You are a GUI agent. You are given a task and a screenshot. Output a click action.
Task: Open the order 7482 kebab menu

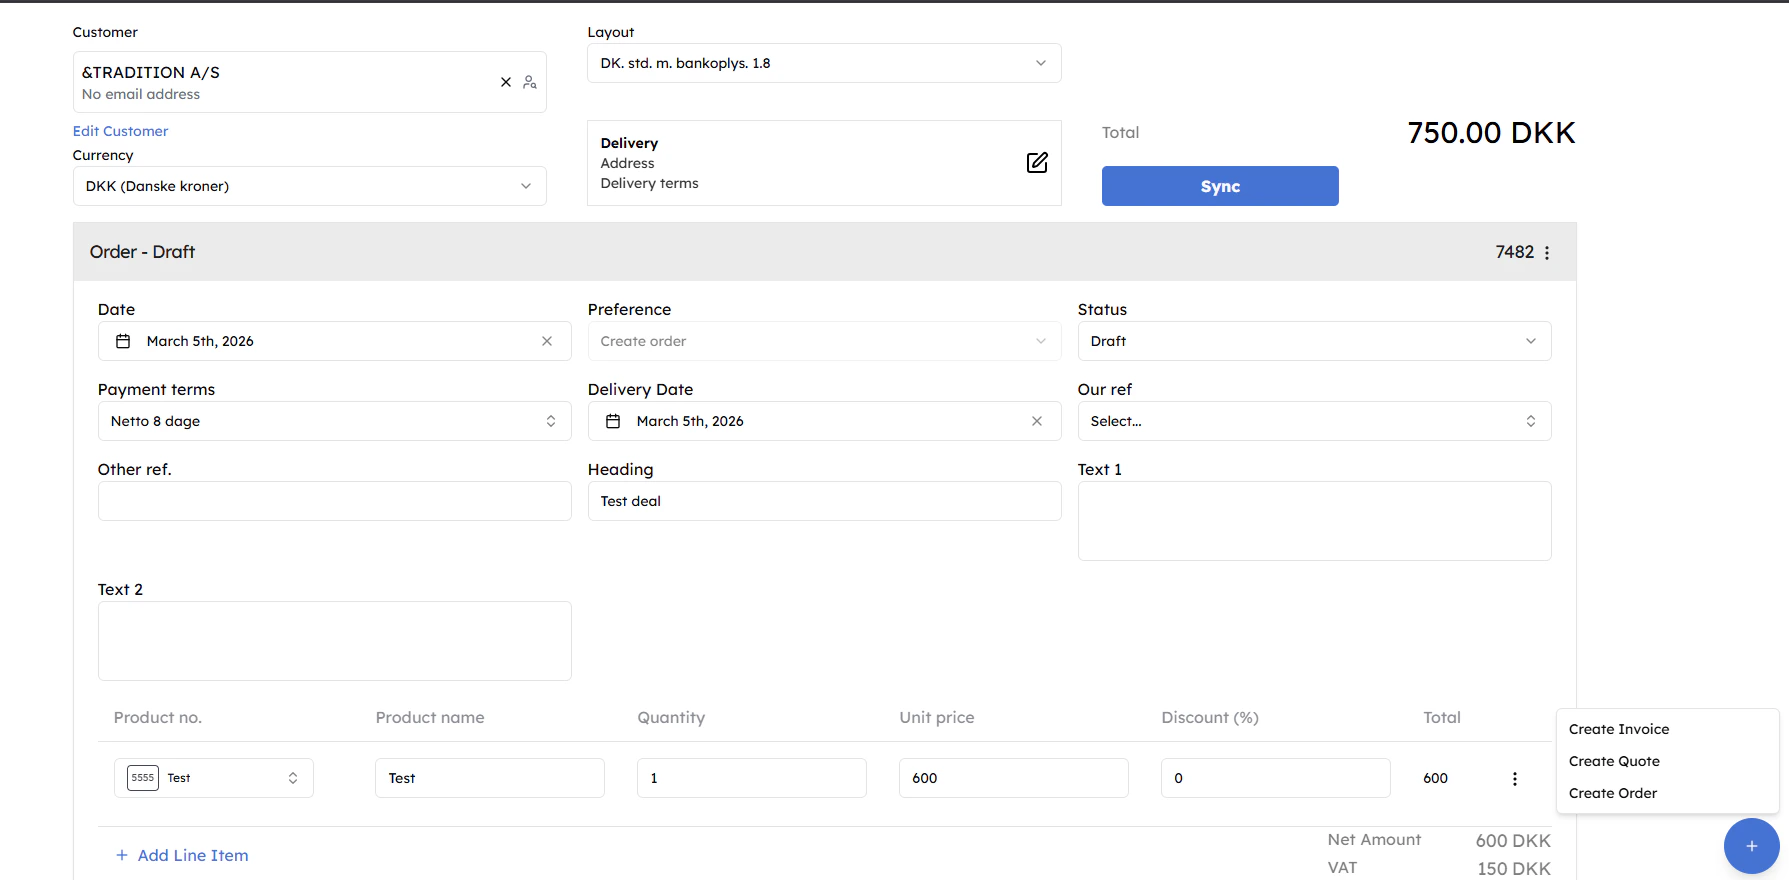pos(1547,253)
